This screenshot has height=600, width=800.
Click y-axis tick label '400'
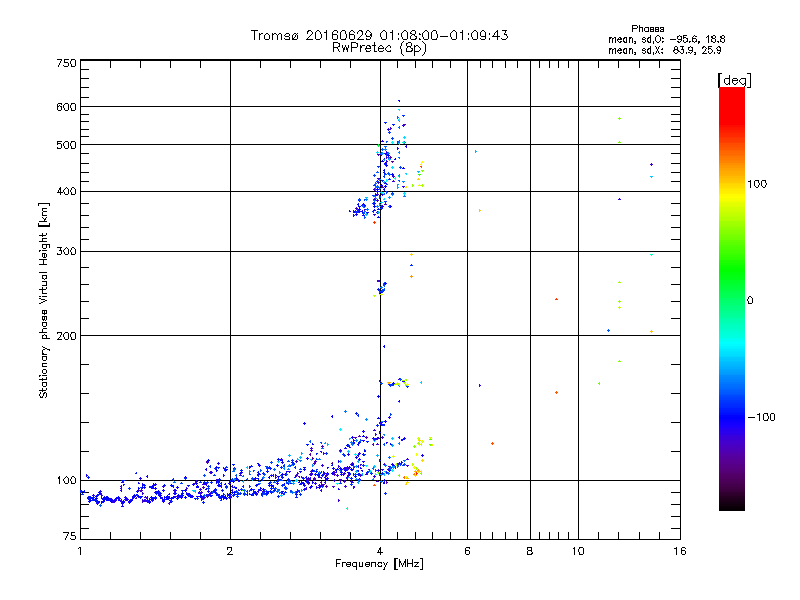pos(66,191)
